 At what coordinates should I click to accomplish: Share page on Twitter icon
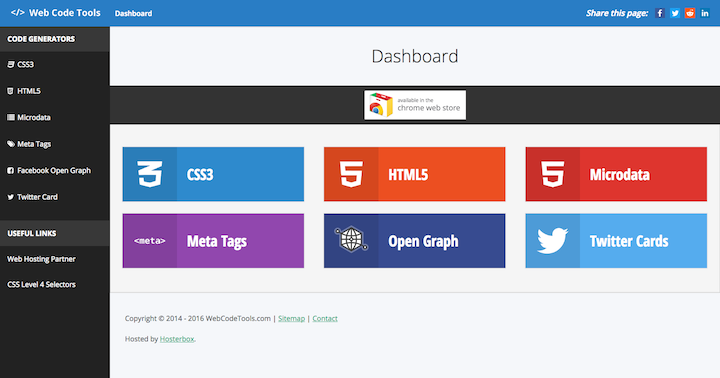675,13
